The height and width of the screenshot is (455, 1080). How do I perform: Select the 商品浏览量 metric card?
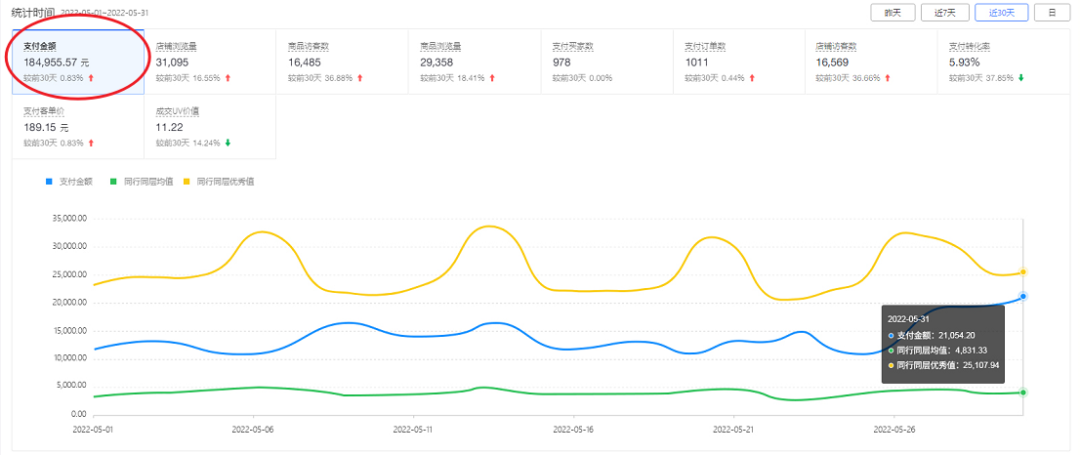(475, 61)
